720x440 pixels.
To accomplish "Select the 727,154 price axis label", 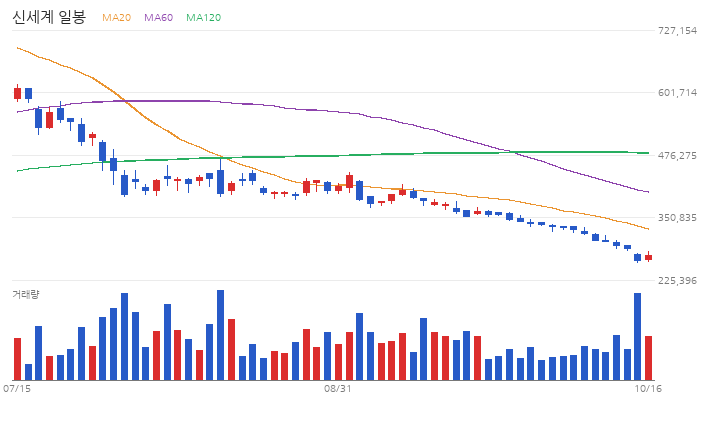I will [x=677, y=30].
